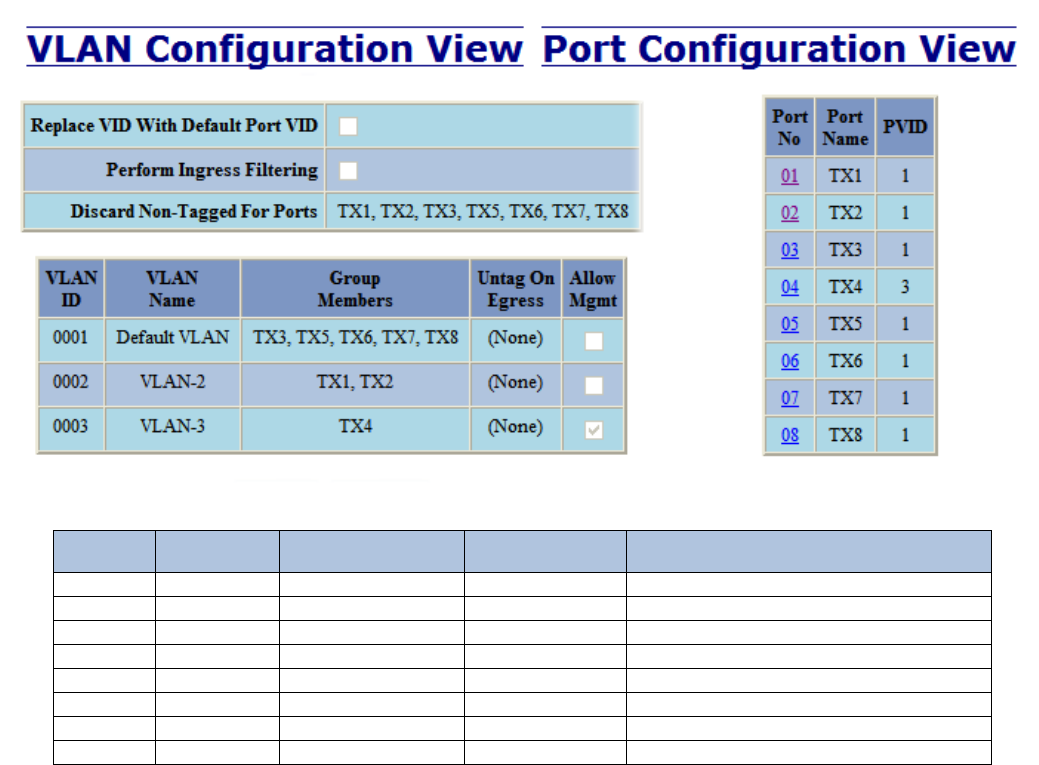Click the PVID column header
This screenshot has height=765, width=1039.
tap(904, 127)
